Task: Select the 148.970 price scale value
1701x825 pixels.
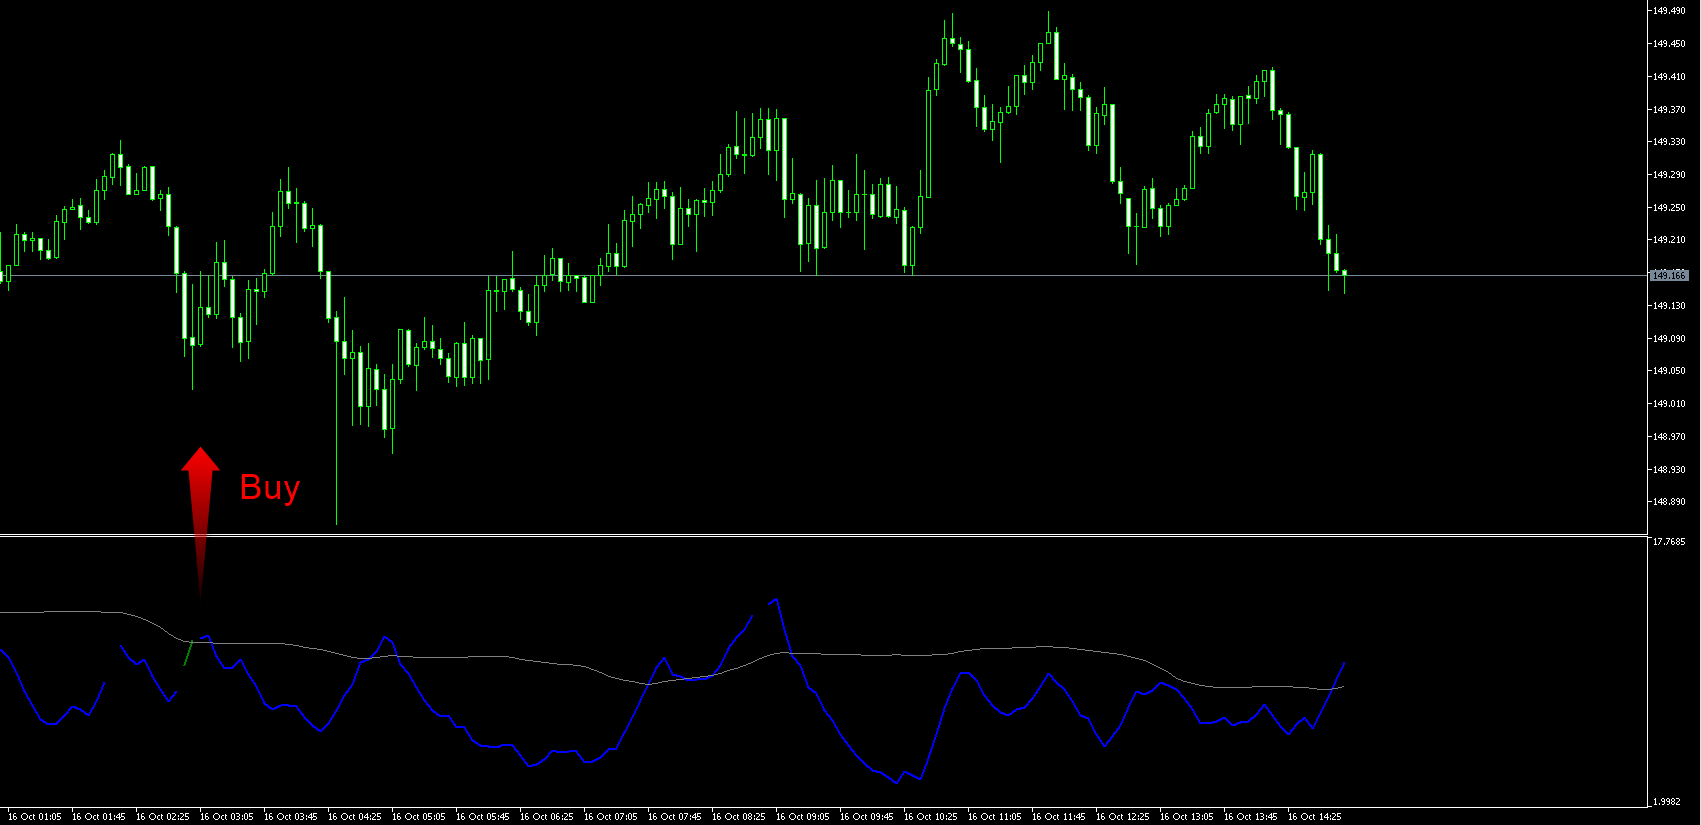Action: coord(1669,437)
